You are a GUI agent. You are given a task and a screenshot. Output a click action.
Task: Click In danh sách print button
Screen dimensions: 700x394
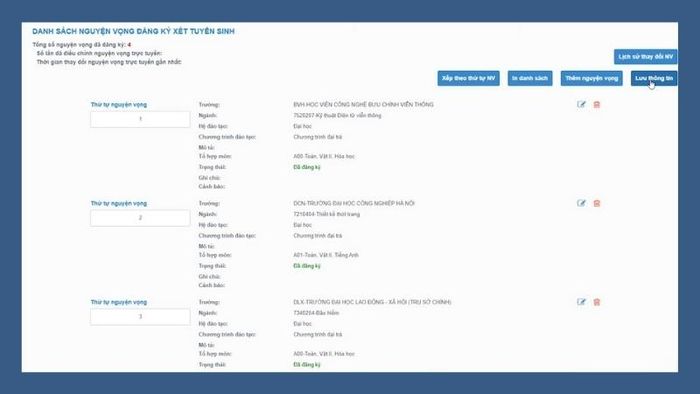coord(530,78)
